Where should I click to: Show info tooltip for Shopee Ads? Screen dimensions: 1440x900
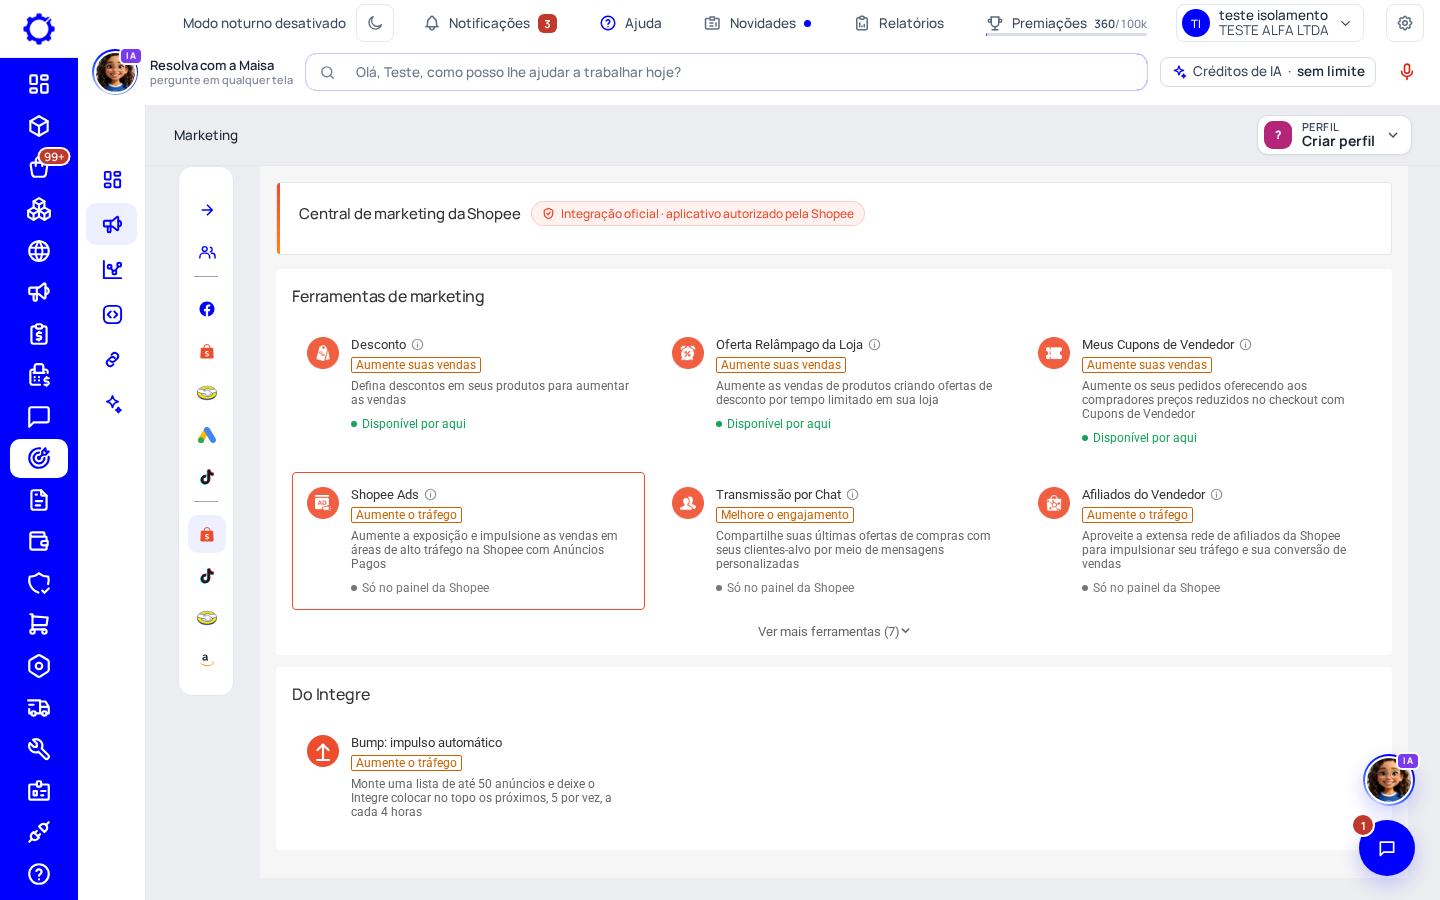[x=431, y=495]
